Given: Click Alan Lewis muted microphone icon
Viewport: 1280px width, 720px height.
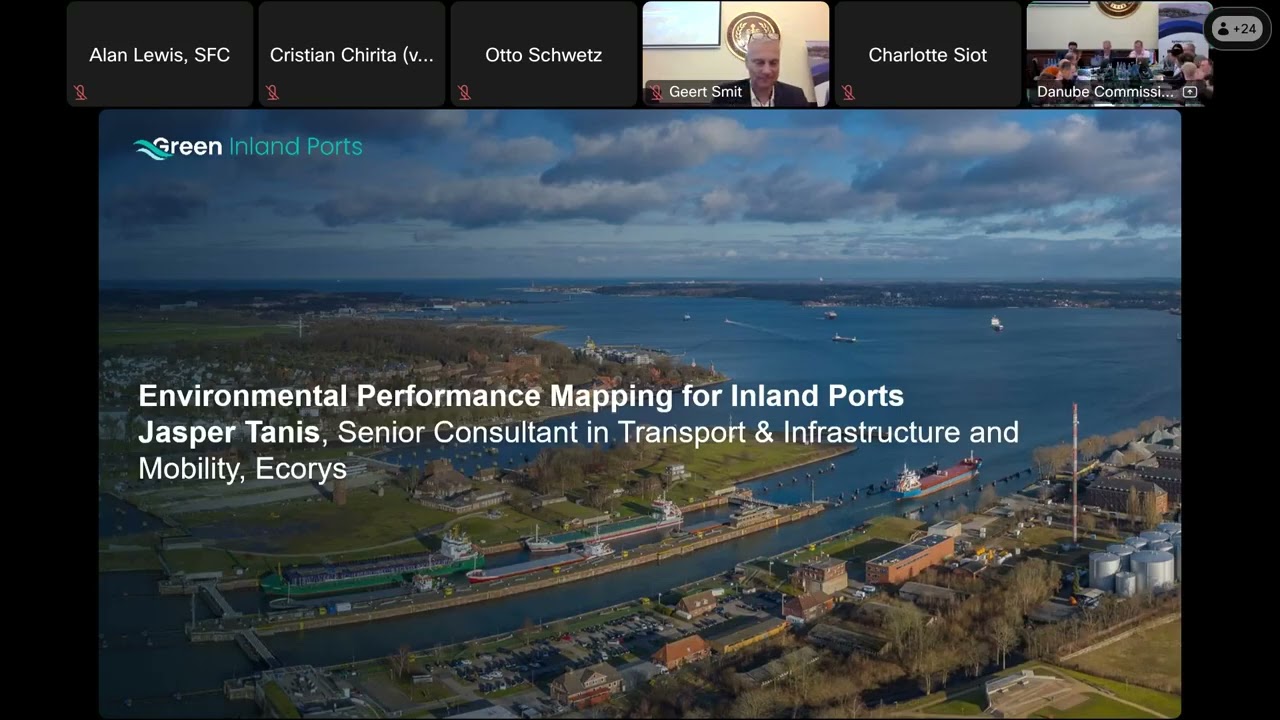Looking at the screenshot, I should coord(80,92).
